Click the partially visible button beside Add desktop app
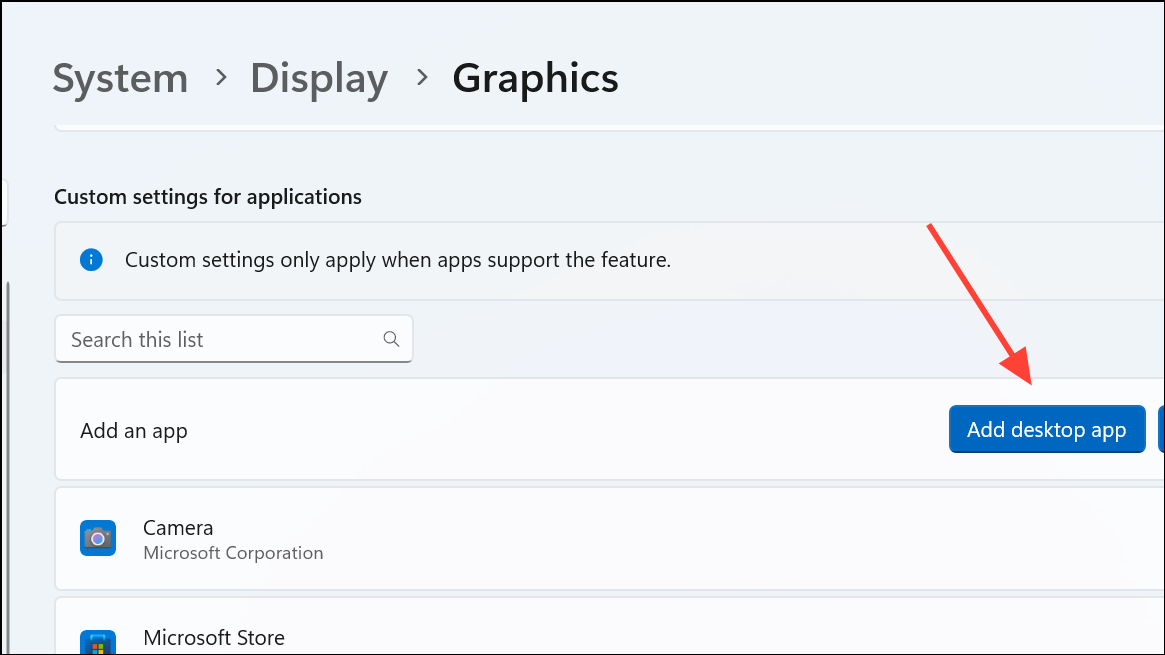 [1160, 430]
